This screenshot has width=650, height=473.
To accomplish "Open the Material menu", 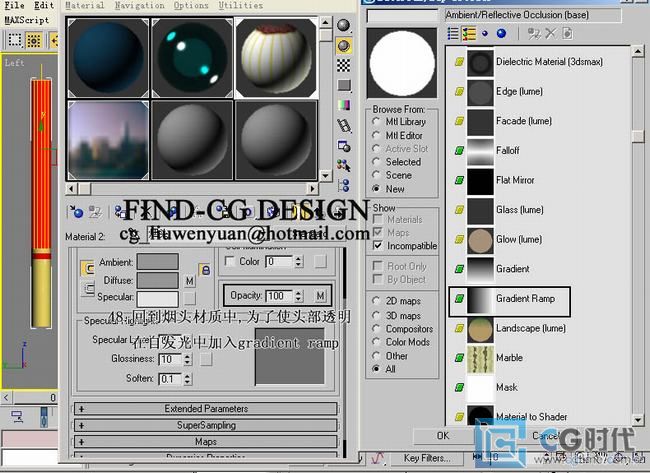I will tap(85, 5).
